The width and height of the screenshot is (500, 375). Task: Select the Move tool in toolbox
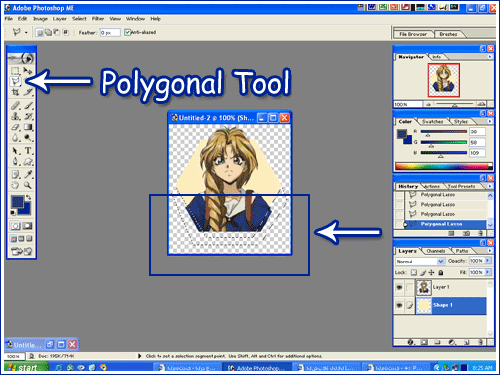tap(28, 71)
